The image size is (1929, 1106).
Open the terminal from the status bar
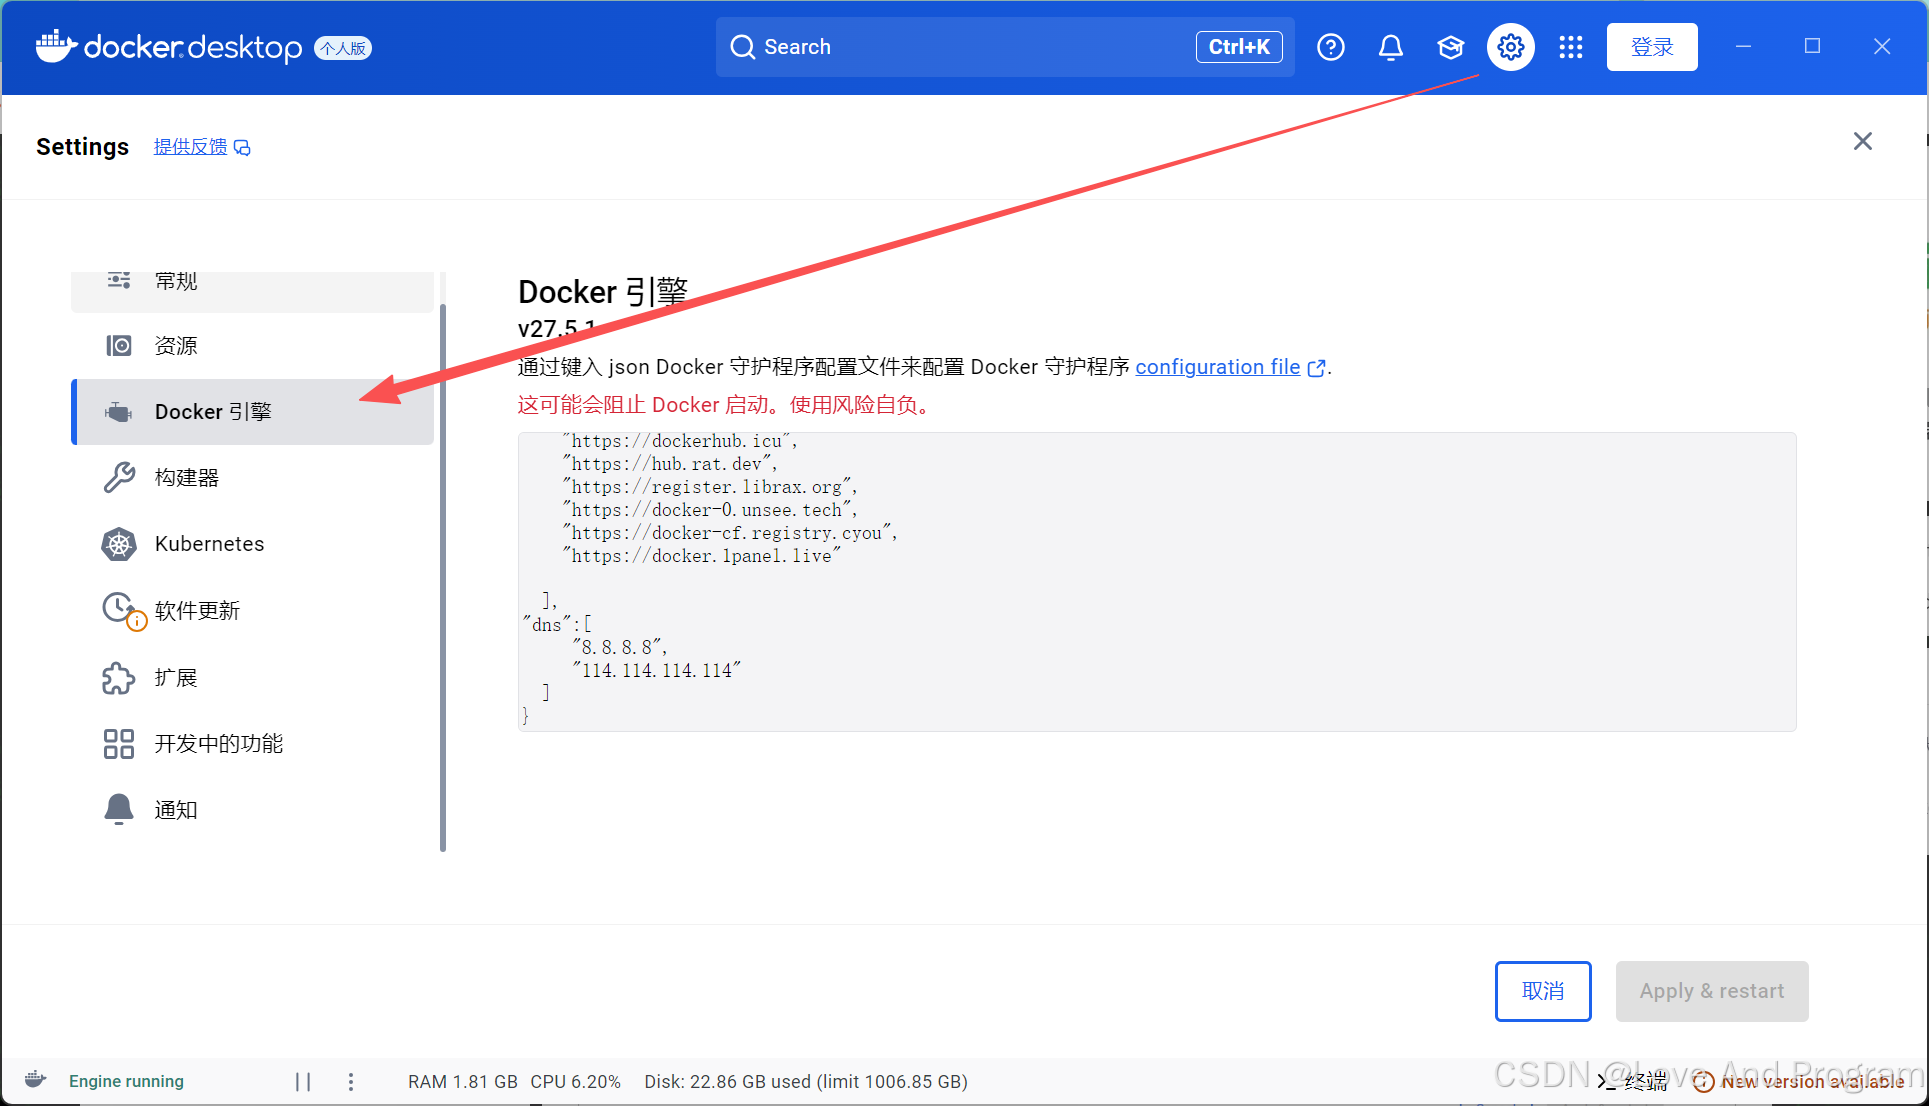pyautogui.click(x=1635, y=1081)
